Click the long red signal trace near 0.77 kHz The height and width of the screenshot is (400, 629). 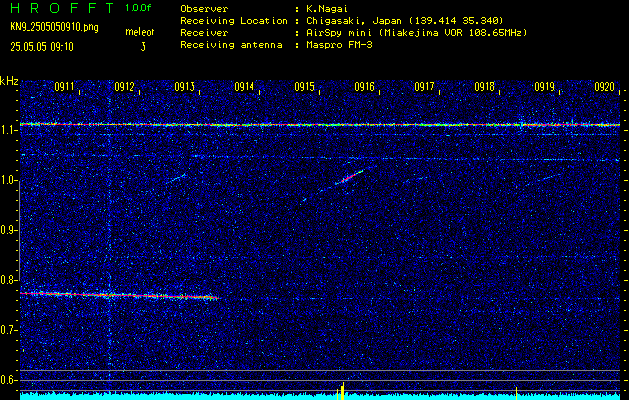(x=120, y=295)
